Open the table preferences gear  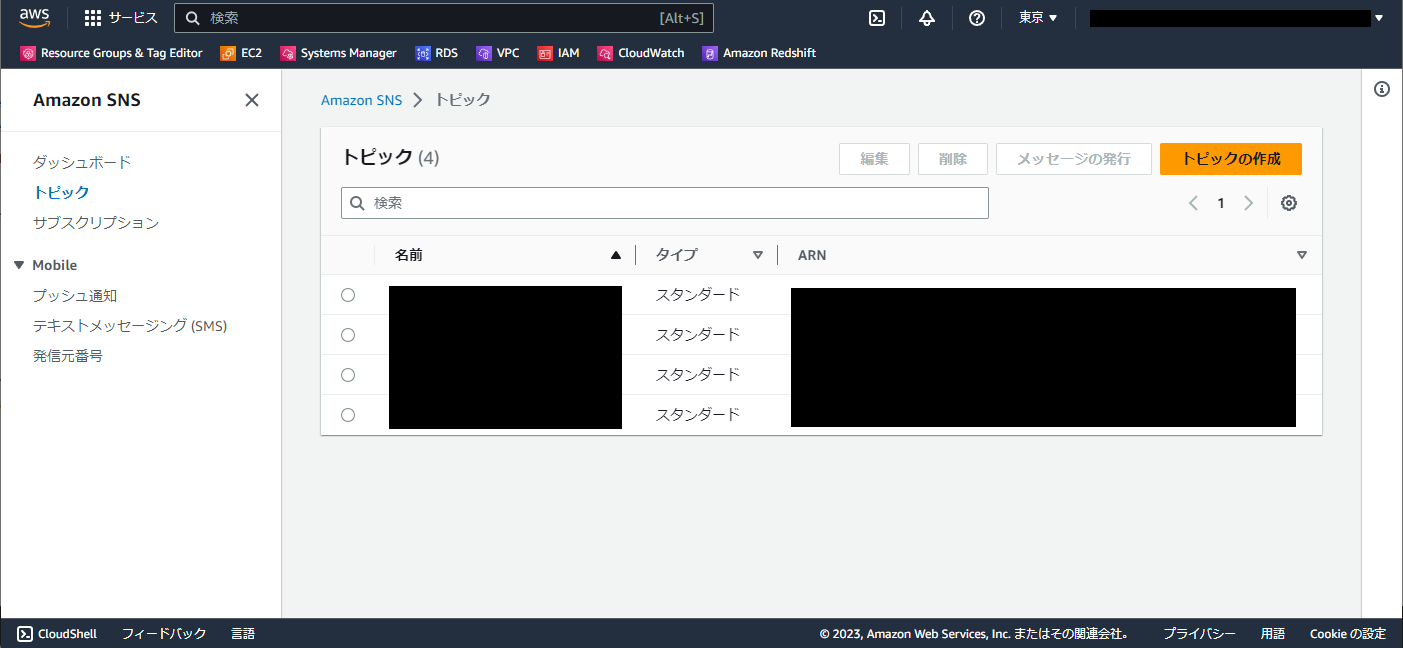coord(1288,202)
